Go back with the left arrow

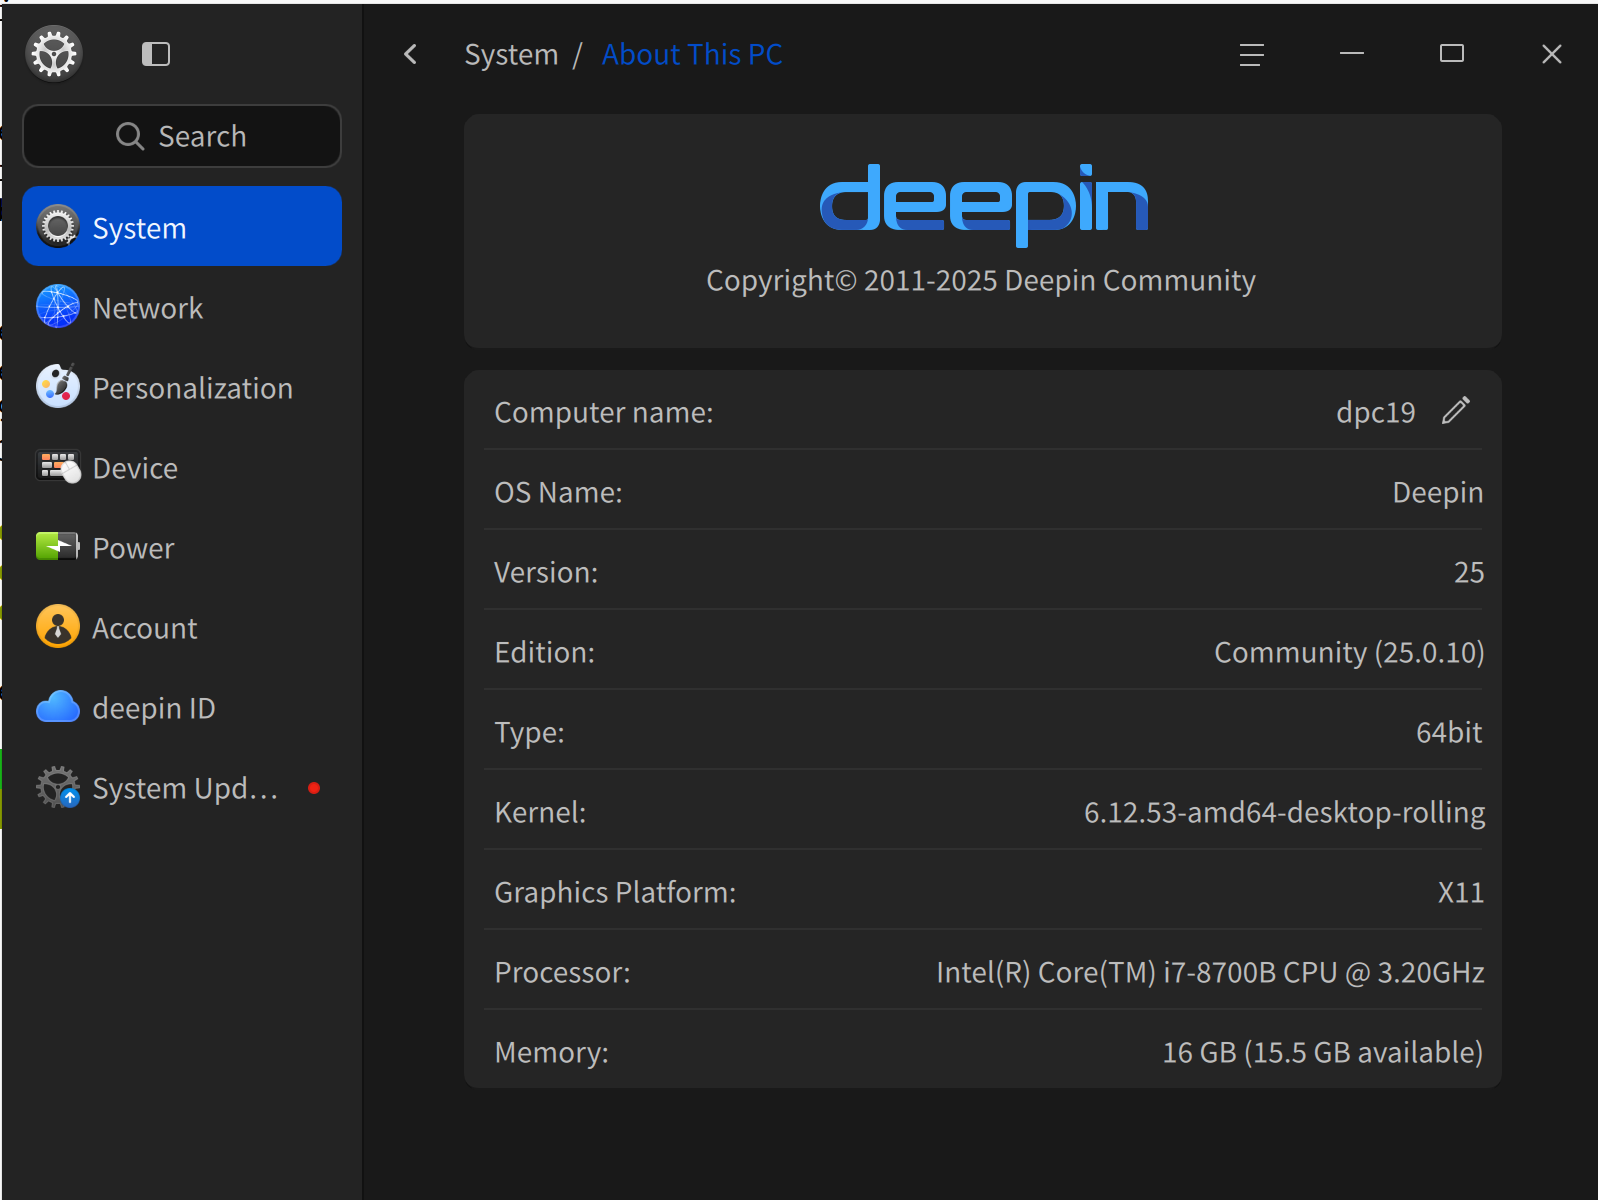(410, 54)
